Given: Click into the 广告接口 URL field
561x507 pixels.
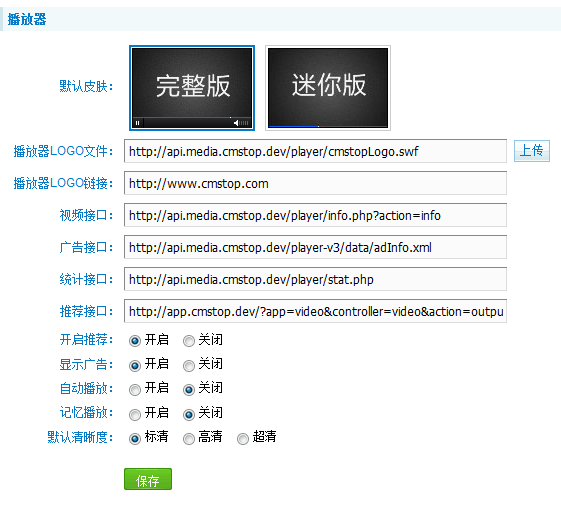Looking at the screenshot, I should tap(315, 247).
